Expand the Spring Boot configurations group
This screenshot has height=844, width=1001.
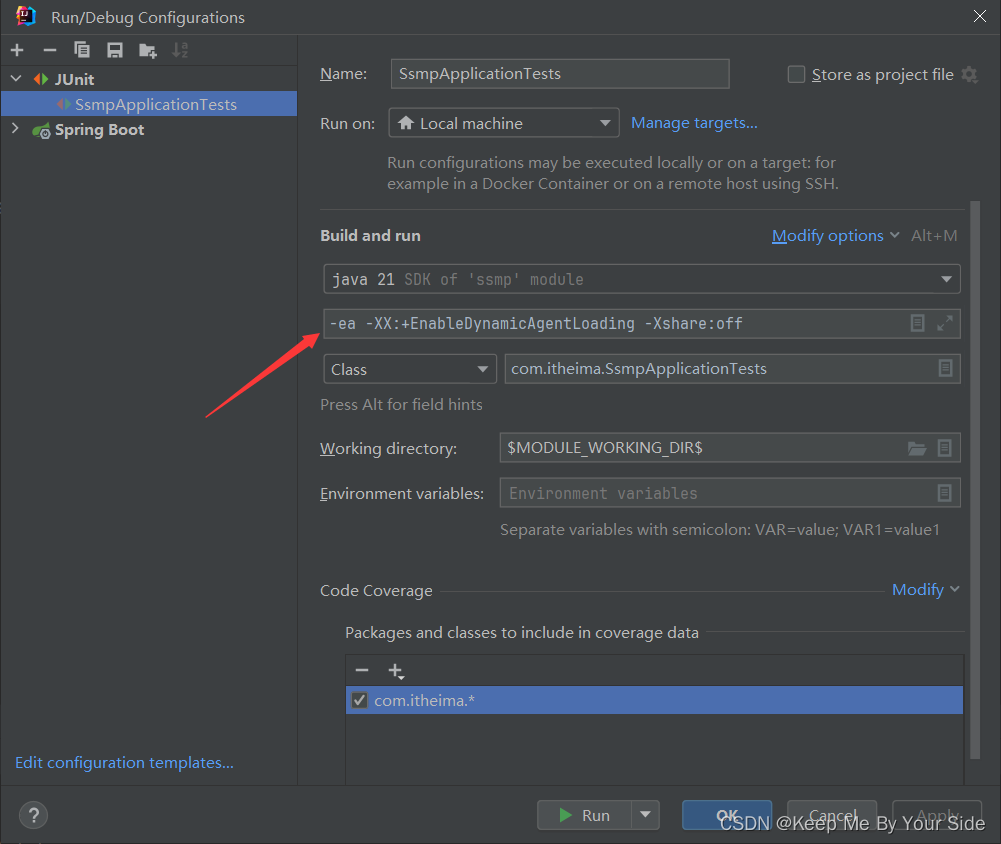(x=16, y=129)
